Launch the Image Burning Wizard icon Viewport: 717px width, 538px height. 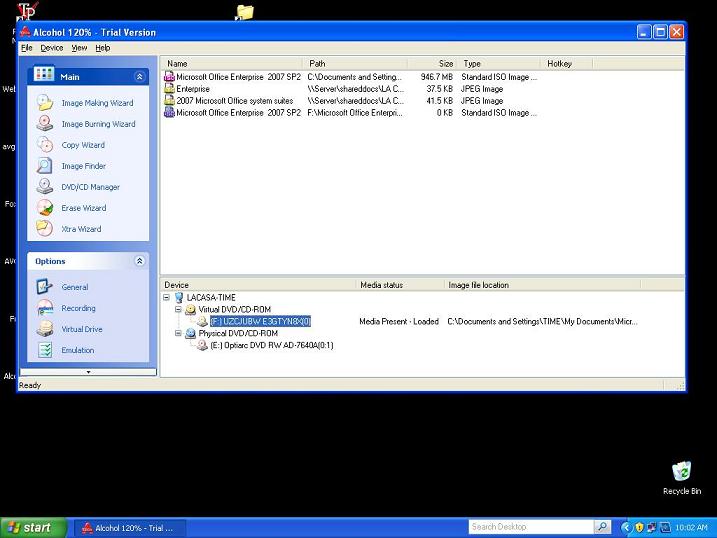[45, 124]
